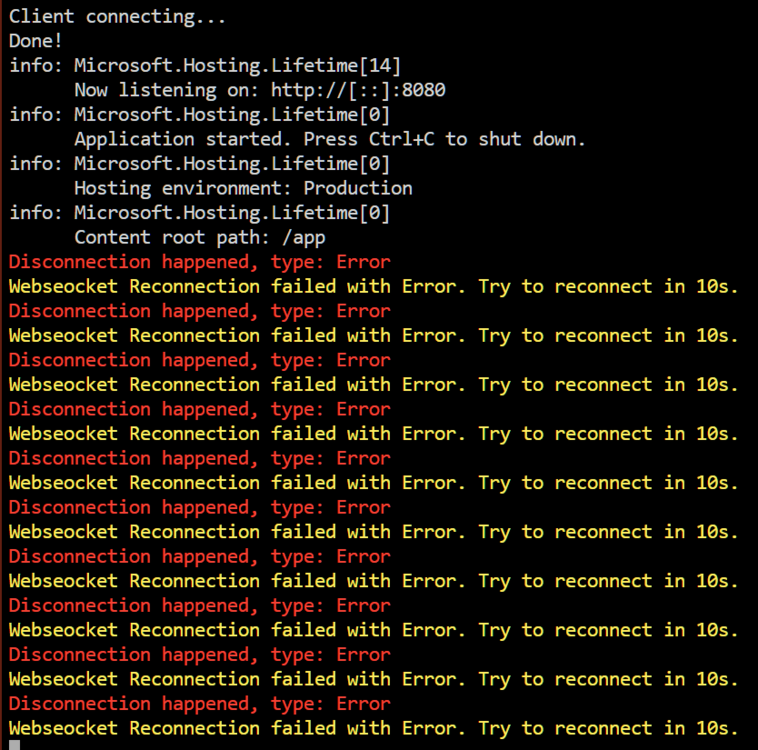The width and height of the screenshot is (758, 750).
Task: Click the first yellow "Webseocket Reconnection failed" line
Action: point(374,287)
